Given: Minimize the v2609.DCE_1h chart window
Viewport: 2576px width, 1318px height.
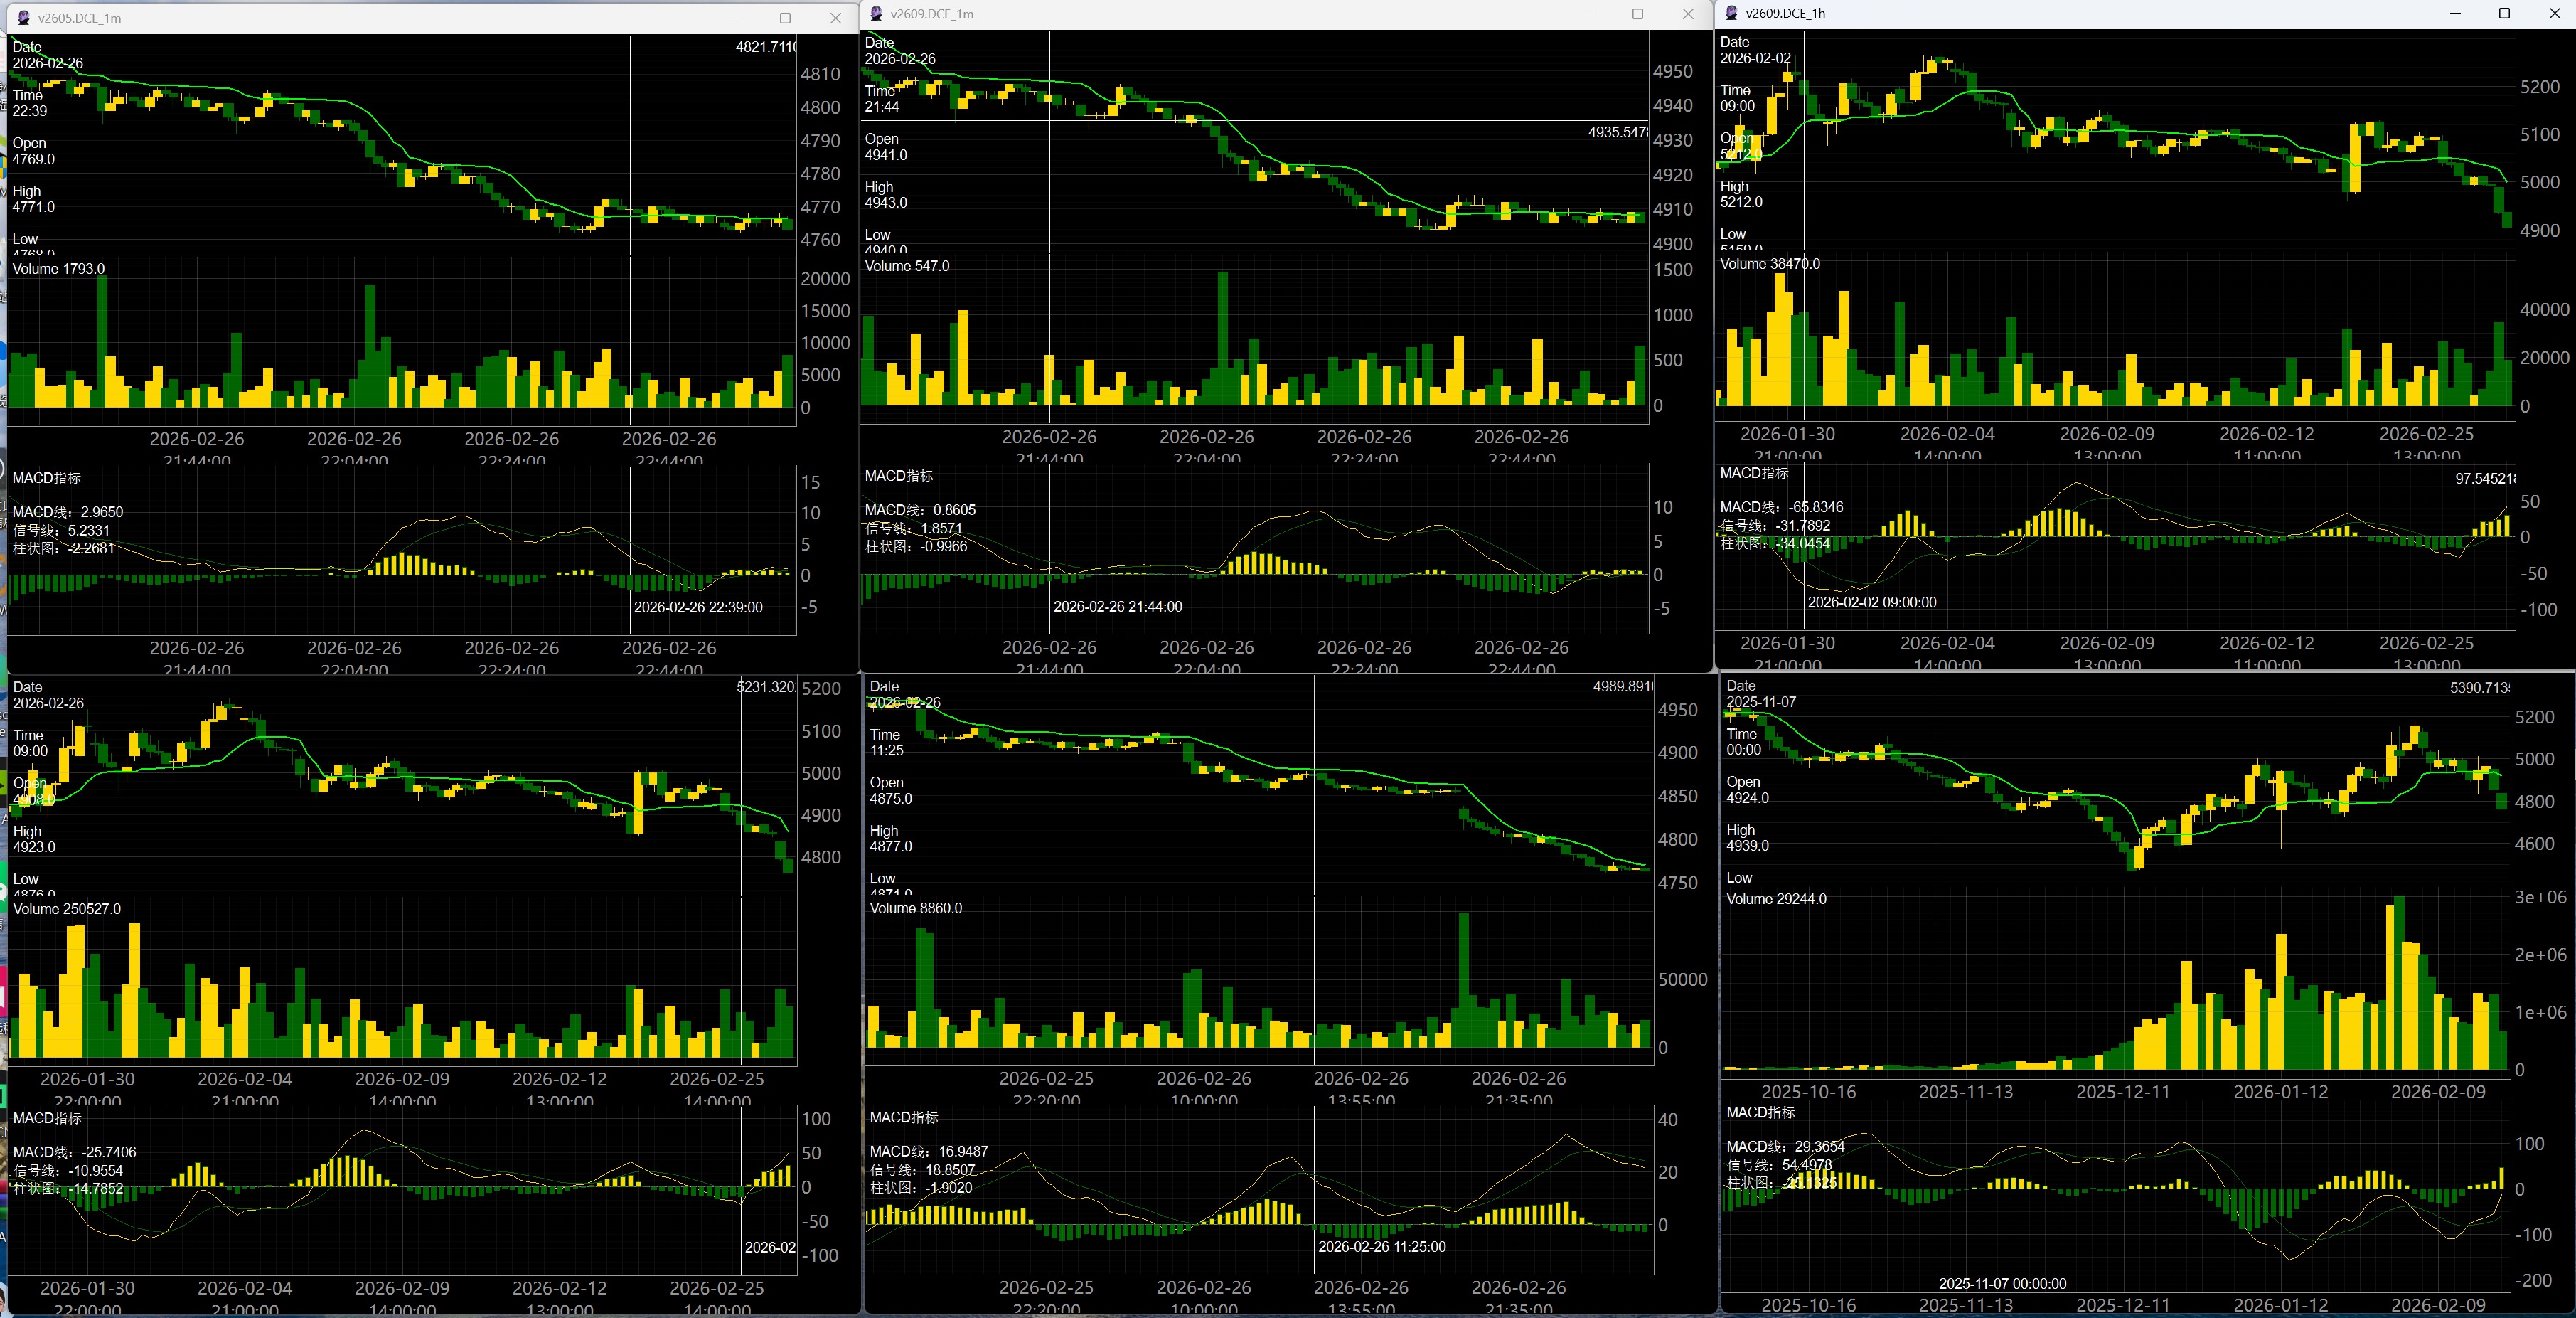Looking at the screenshot, I should click(x=2455, y=13).
